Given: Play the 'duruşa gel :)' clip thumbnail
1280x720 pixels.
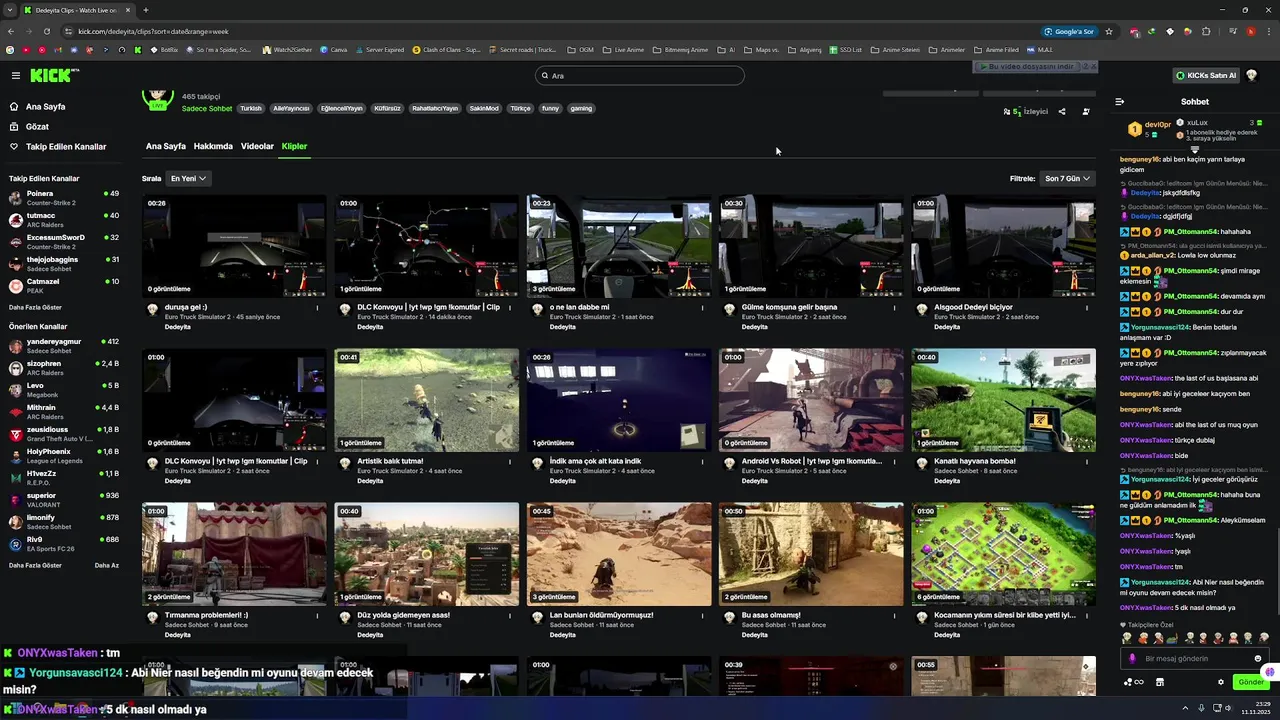Looking at the screenshot, I should click(x=234, y=245).
